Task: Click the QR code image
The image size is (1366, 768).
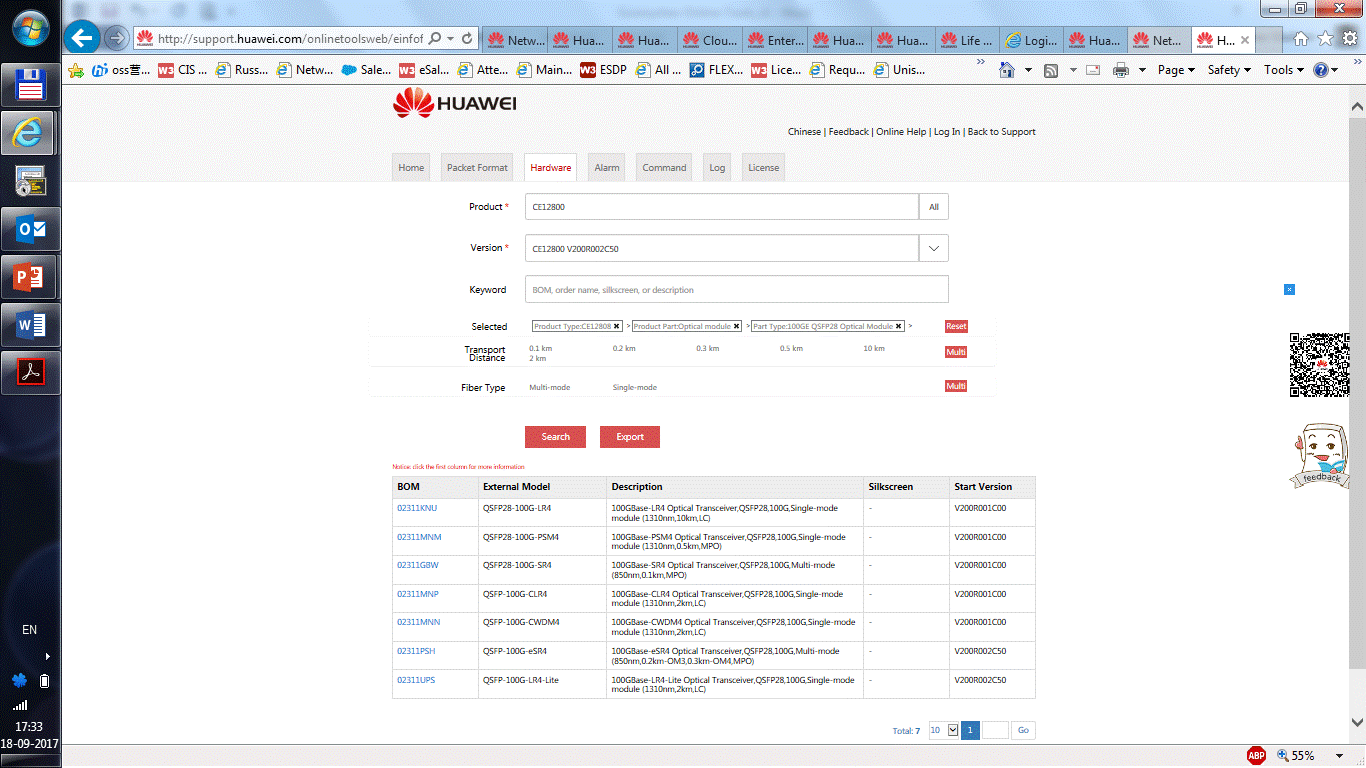Action: click(x=1320, y=364)
